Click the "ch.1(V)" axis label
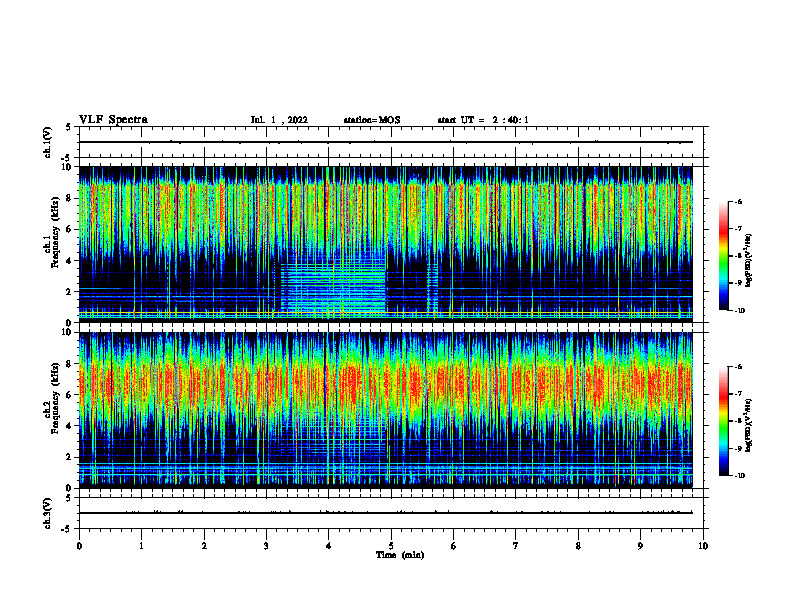Viewport: 792px width, 612px height. tap(48, 142)
